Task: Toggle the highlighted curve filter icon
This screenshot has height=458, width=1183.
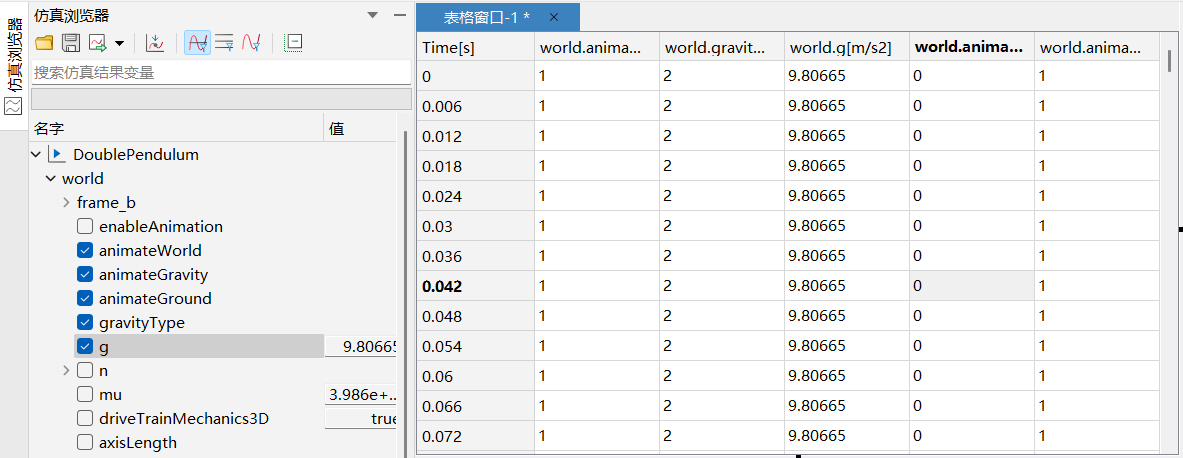Action: pyautogui.click(x=197, y=43)
